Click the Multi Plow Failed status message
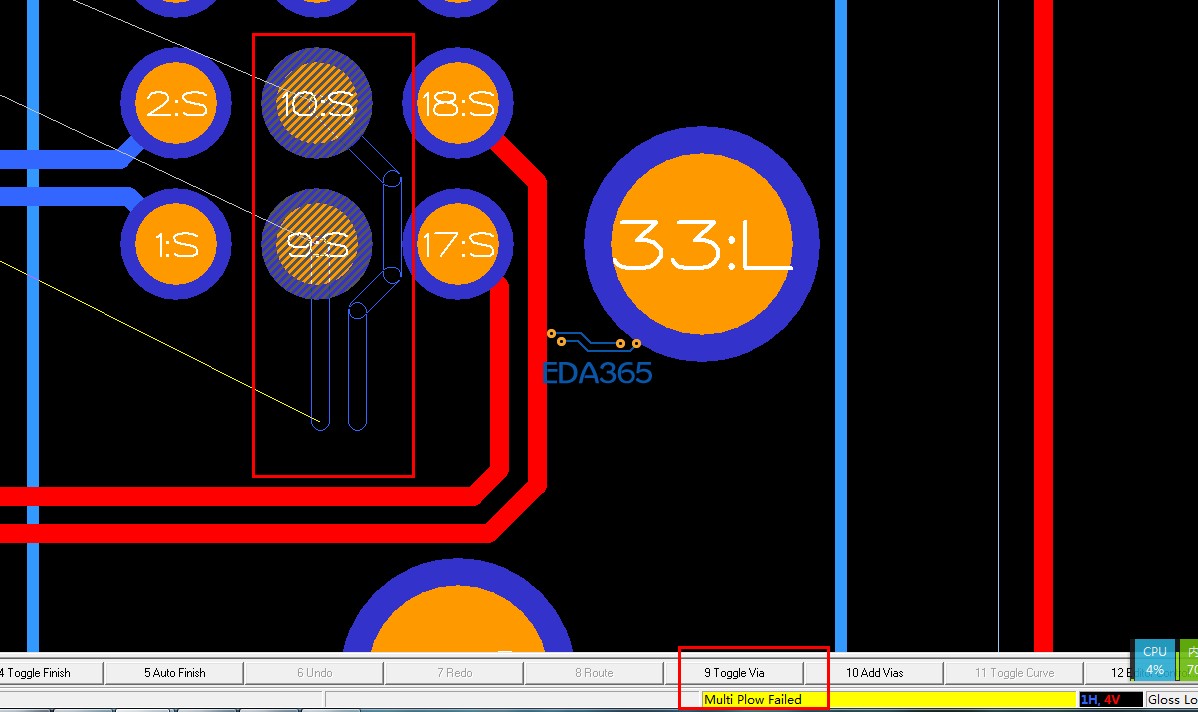 tap(753, 700)
